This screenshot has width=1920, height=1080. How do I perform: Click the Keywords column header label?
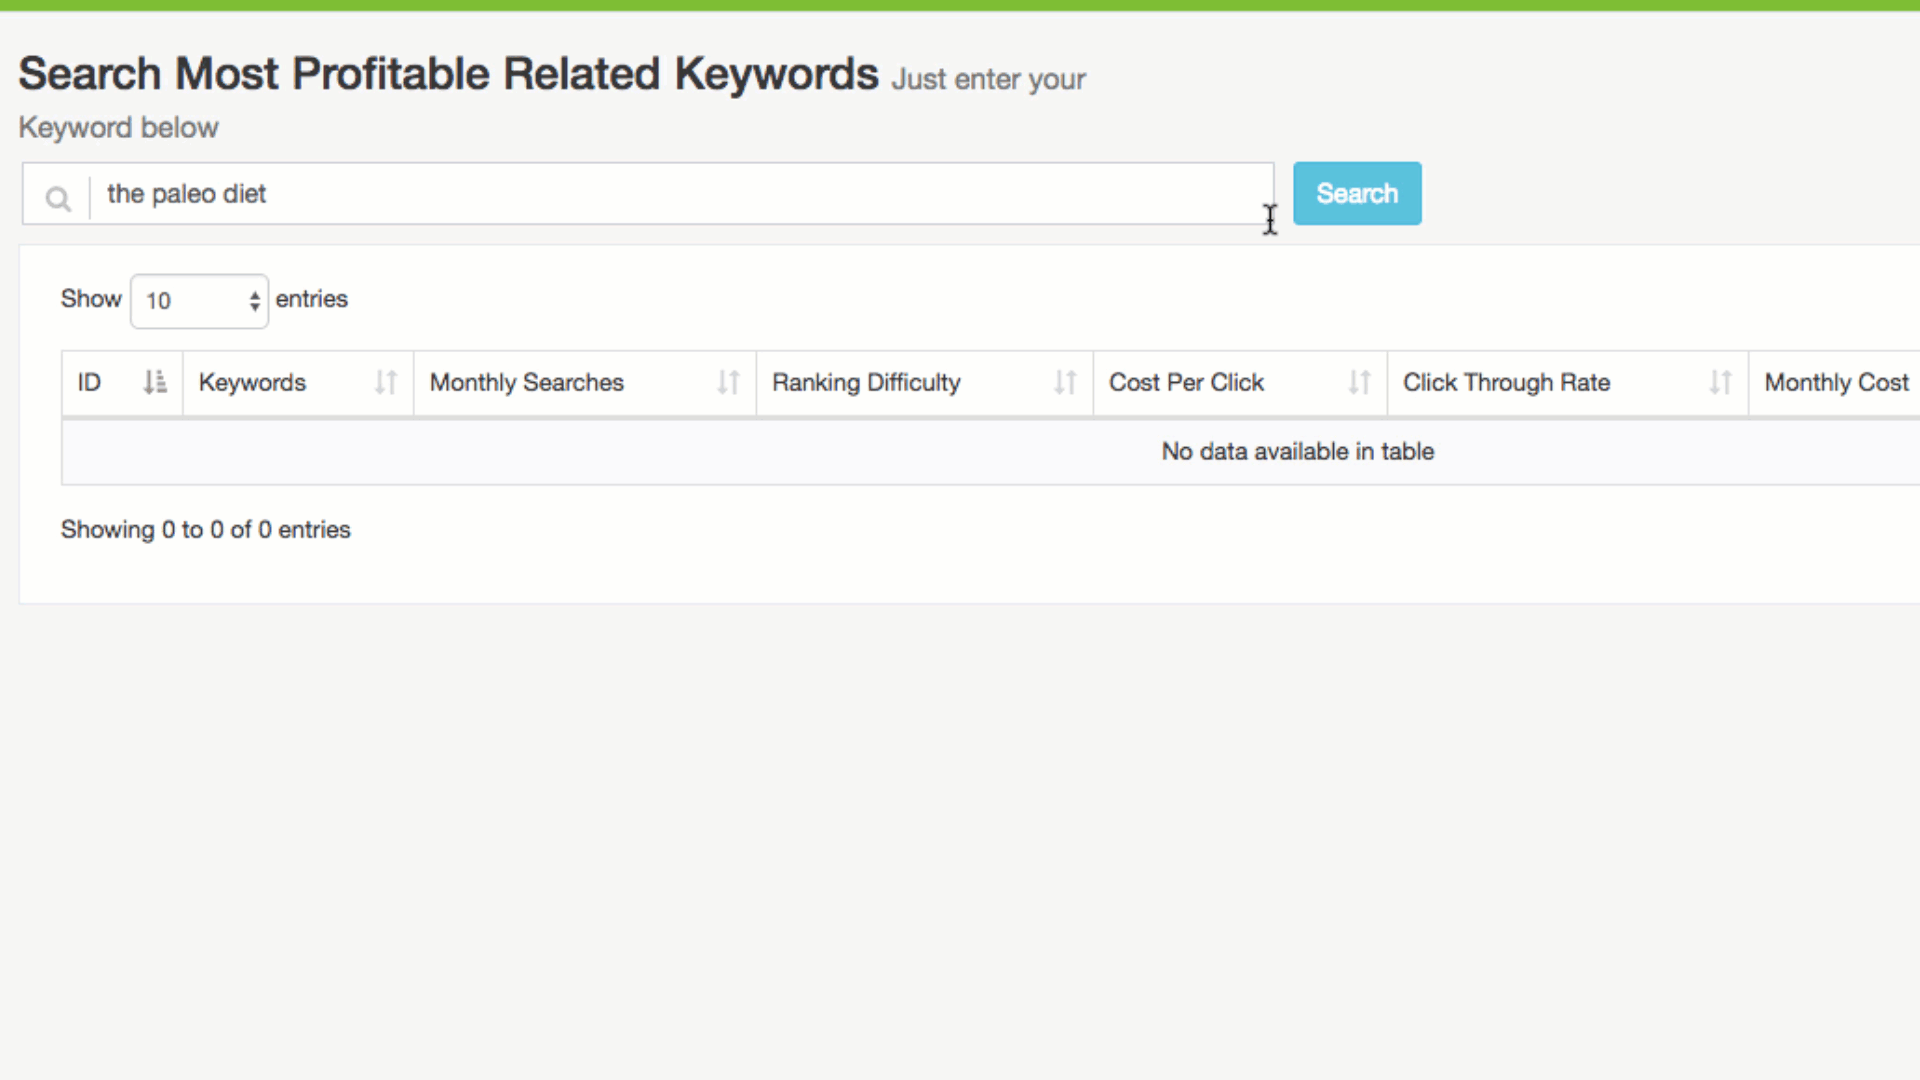click(x=252, y=382)
